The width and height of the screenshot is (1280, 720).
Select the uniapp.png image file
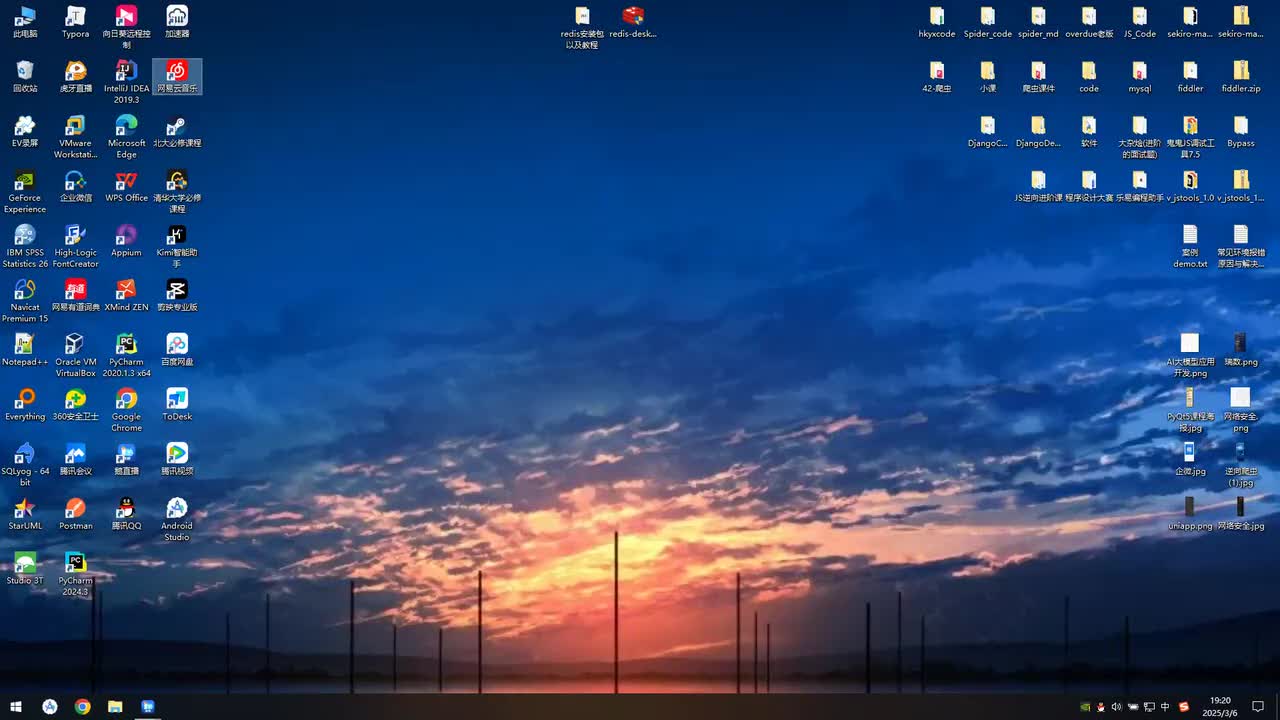(1190, 514)
